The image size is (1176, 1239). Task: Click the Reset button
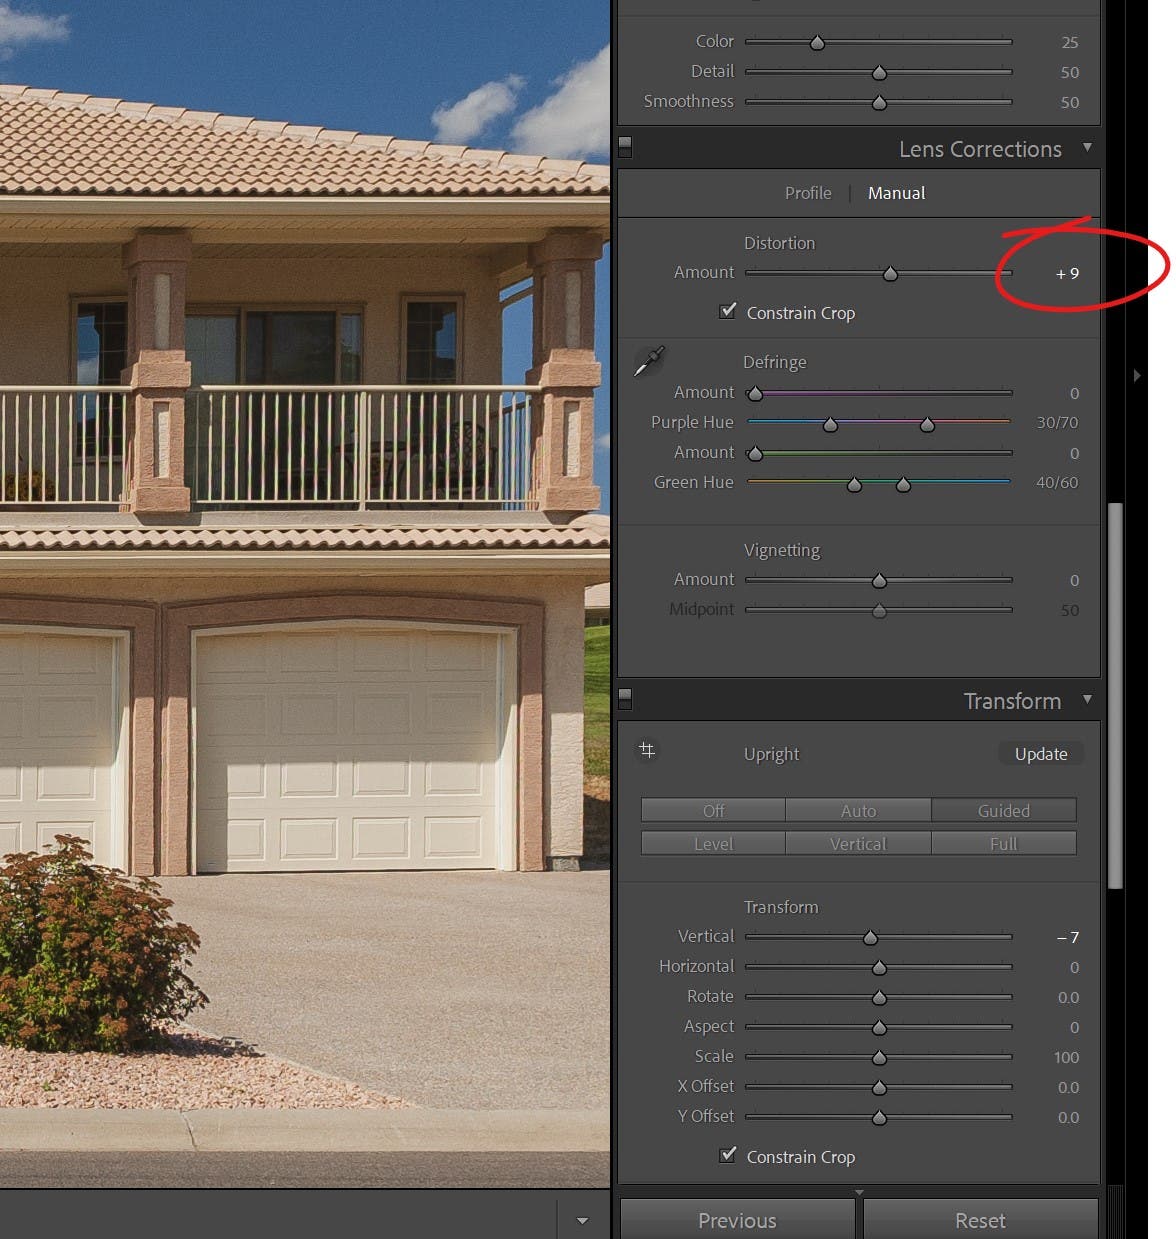tap(979, 1220)
